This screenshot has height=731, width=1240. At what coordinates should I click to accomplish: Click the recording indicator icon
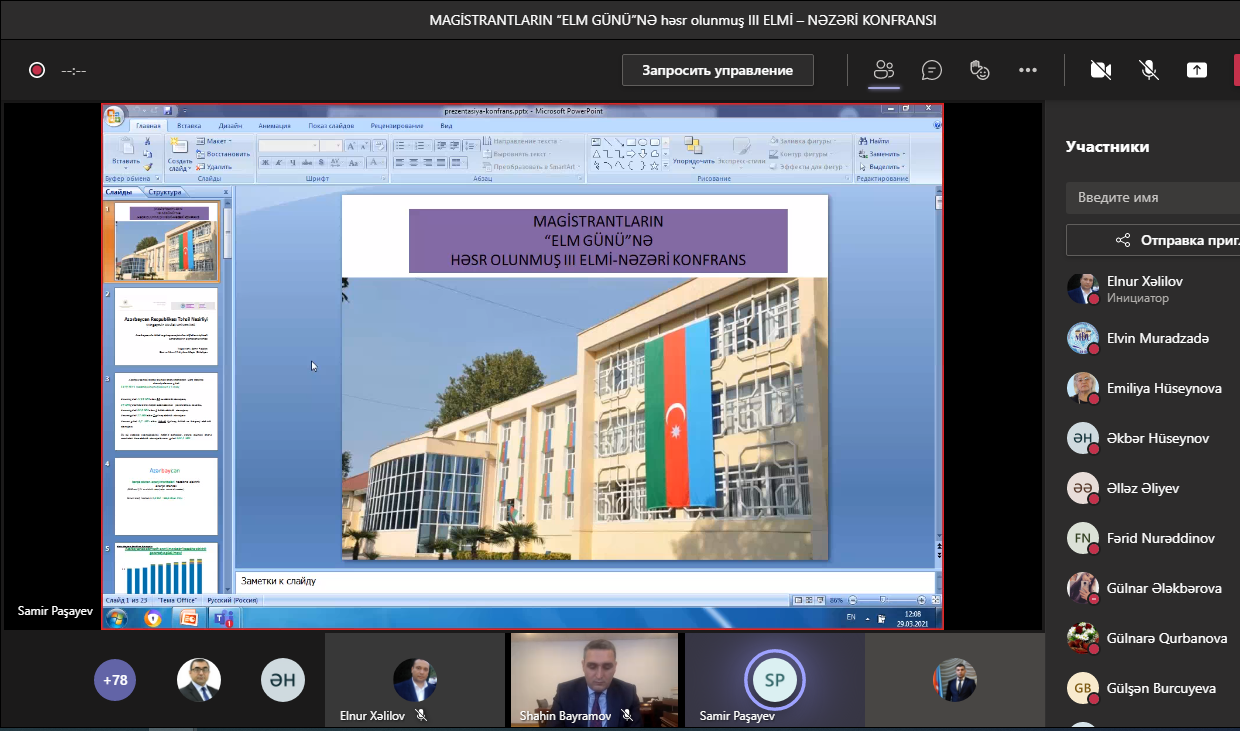tap(37, 70)
